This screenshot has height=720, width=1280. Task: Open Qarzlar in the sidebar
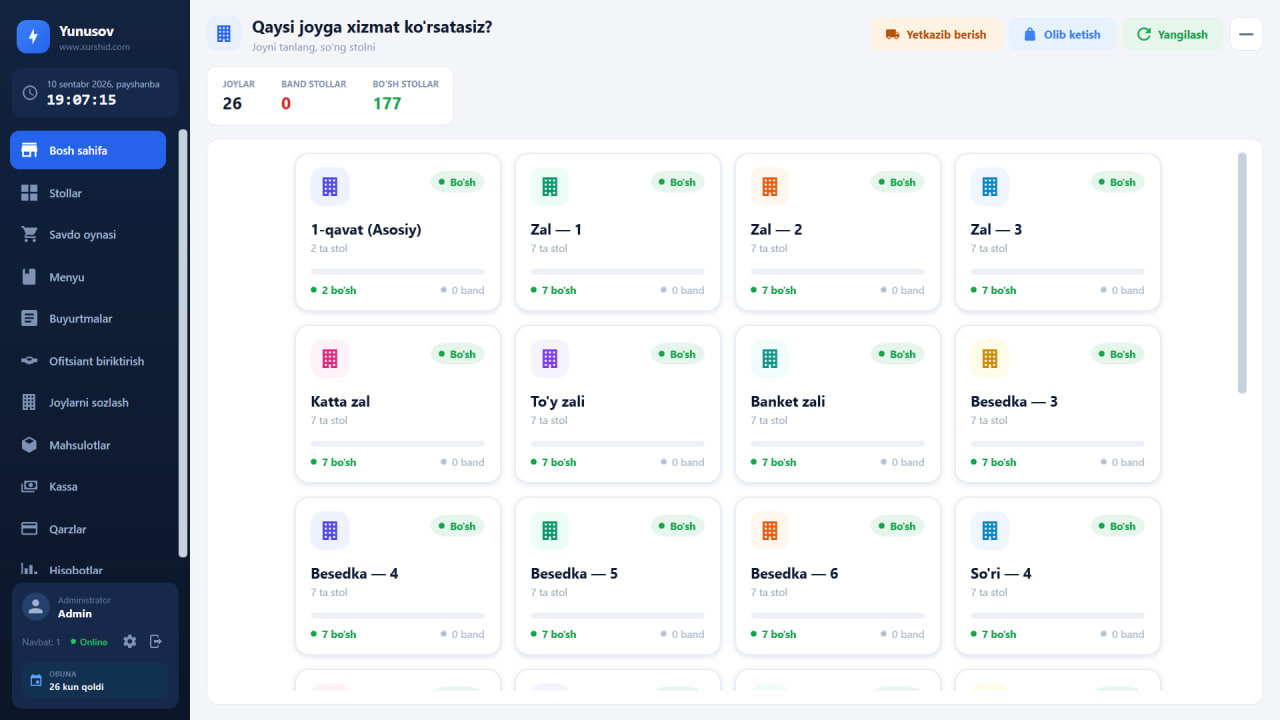click(88, 529)
